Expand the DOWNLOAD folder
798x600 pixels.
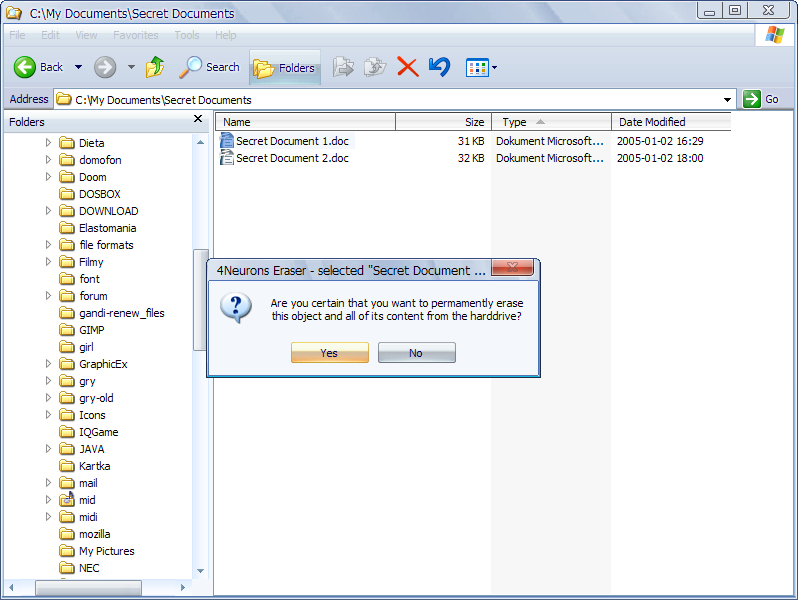pos(48,211)
